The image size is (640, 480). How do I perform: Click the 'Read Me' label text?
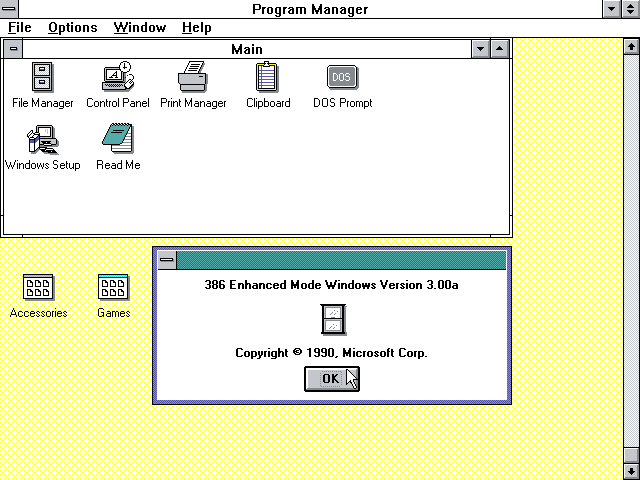118,165
